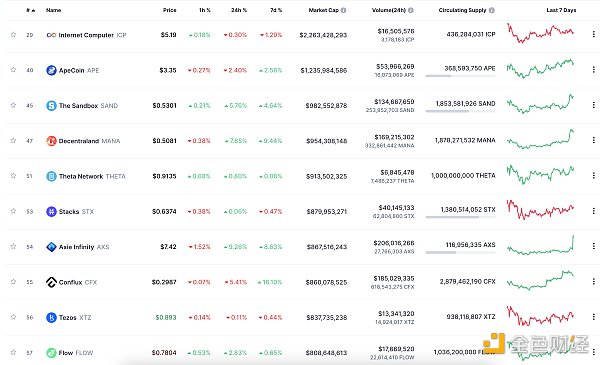
Task: Open the Axie Infinity 7-day sparkline chart
Action: click(541, 245)
